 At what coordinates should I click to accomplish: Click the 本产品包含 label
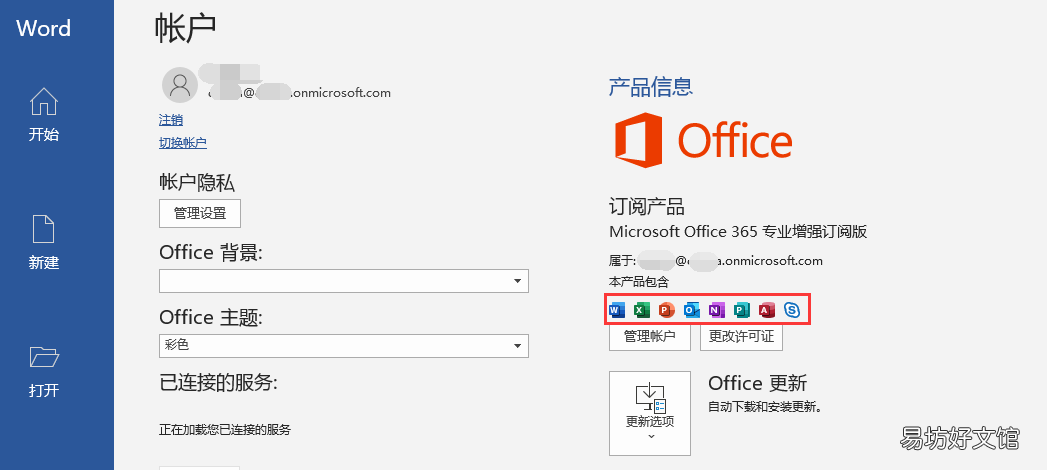point(639,282)
